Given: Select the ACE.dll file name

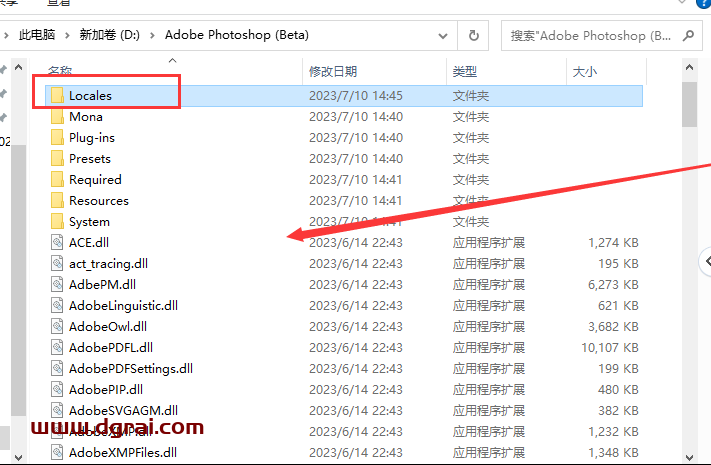Looking at the screenshot, I should click(x=89, y=242).
